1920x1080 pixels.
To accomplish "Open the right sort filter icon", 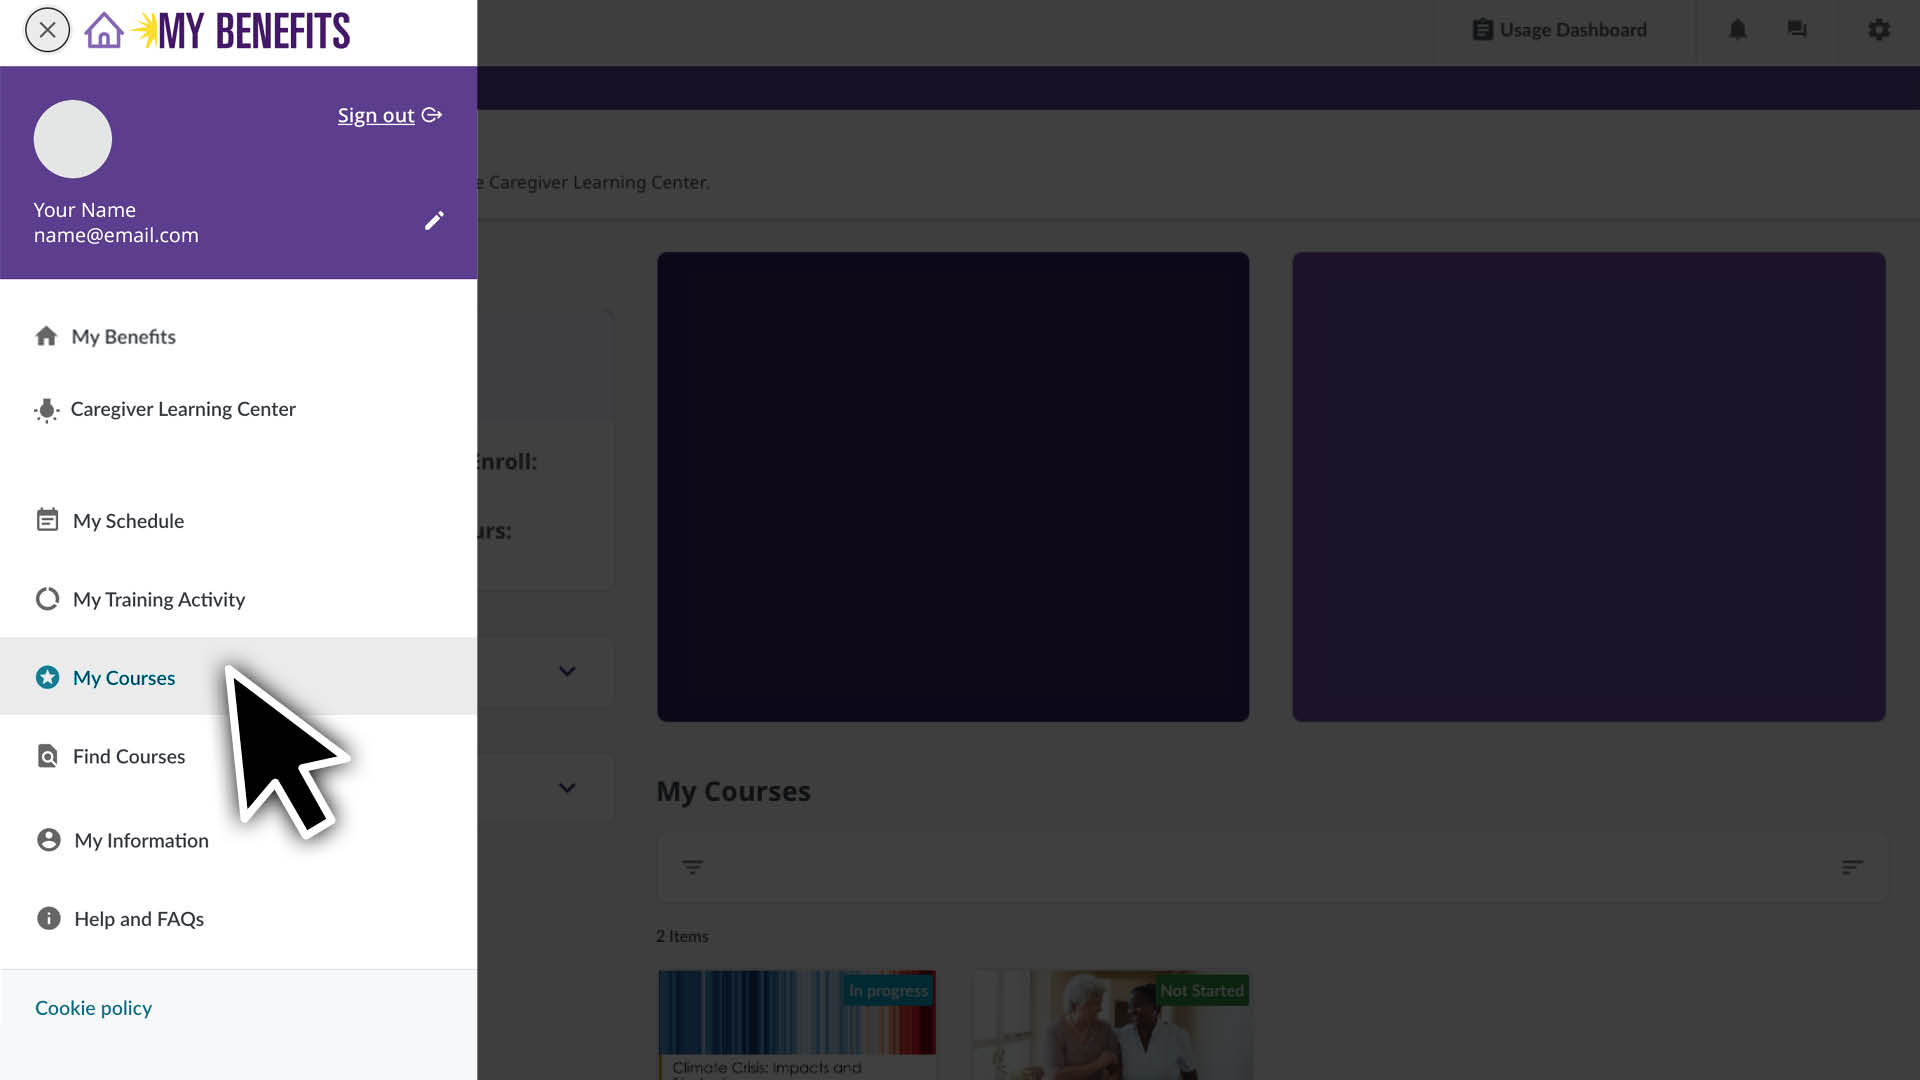I will pos(1852,867).
